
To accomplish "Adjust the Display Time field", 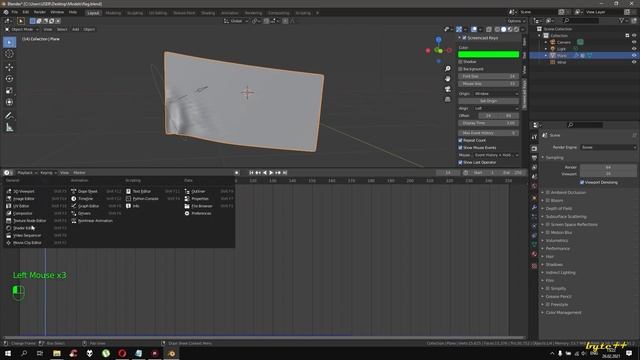I will (x=489, y=123).
